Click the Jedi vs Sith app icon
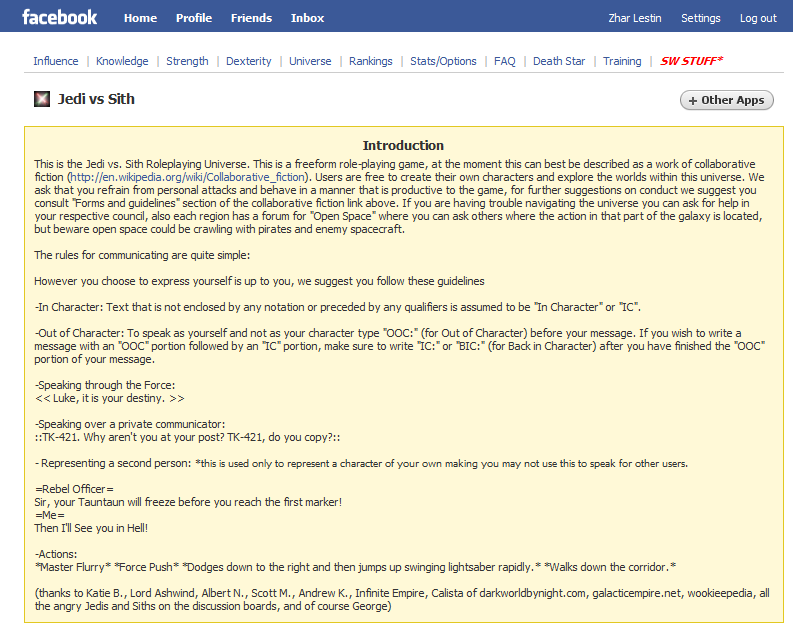This screenshot has height=639, width=793. pyautogui.click(x=41, y=99)
